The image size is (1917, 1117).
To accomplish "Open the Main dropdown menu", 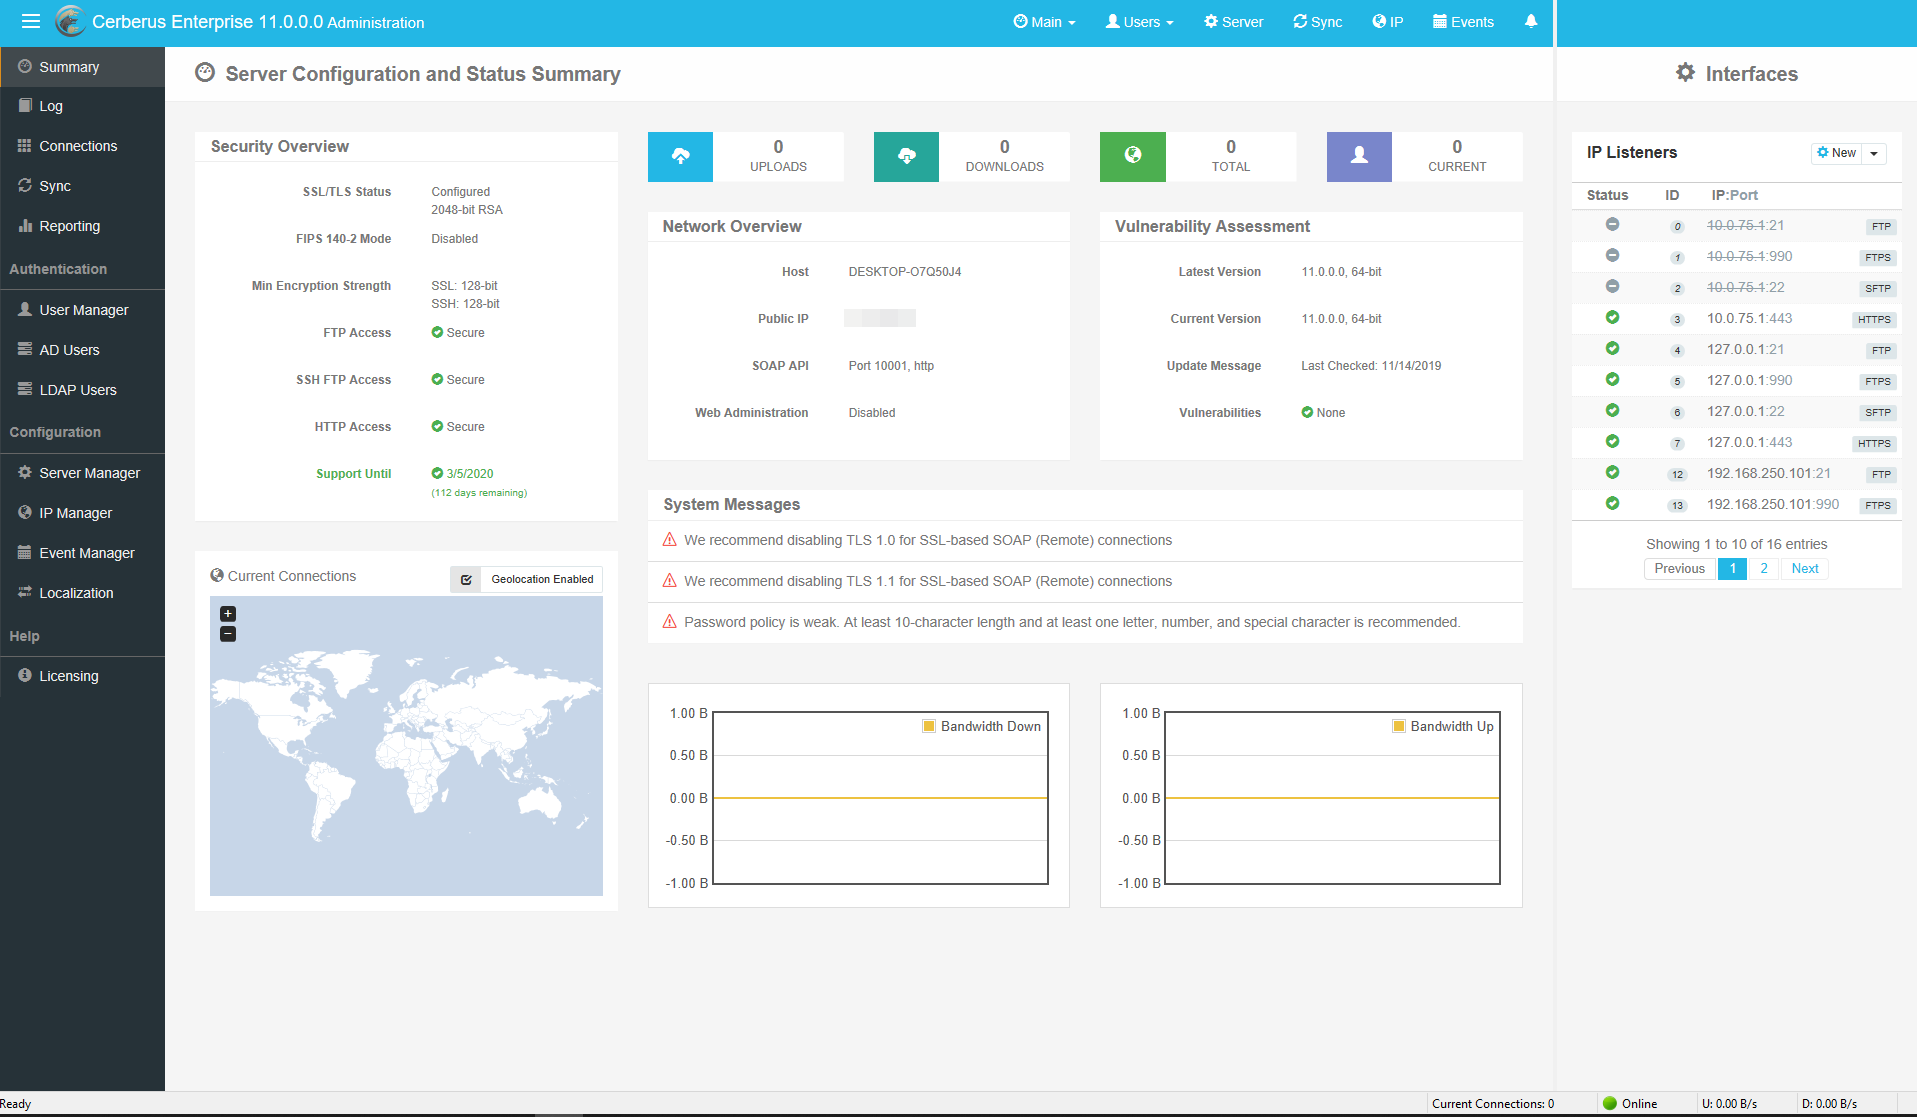I will (x=1044, y=22).
